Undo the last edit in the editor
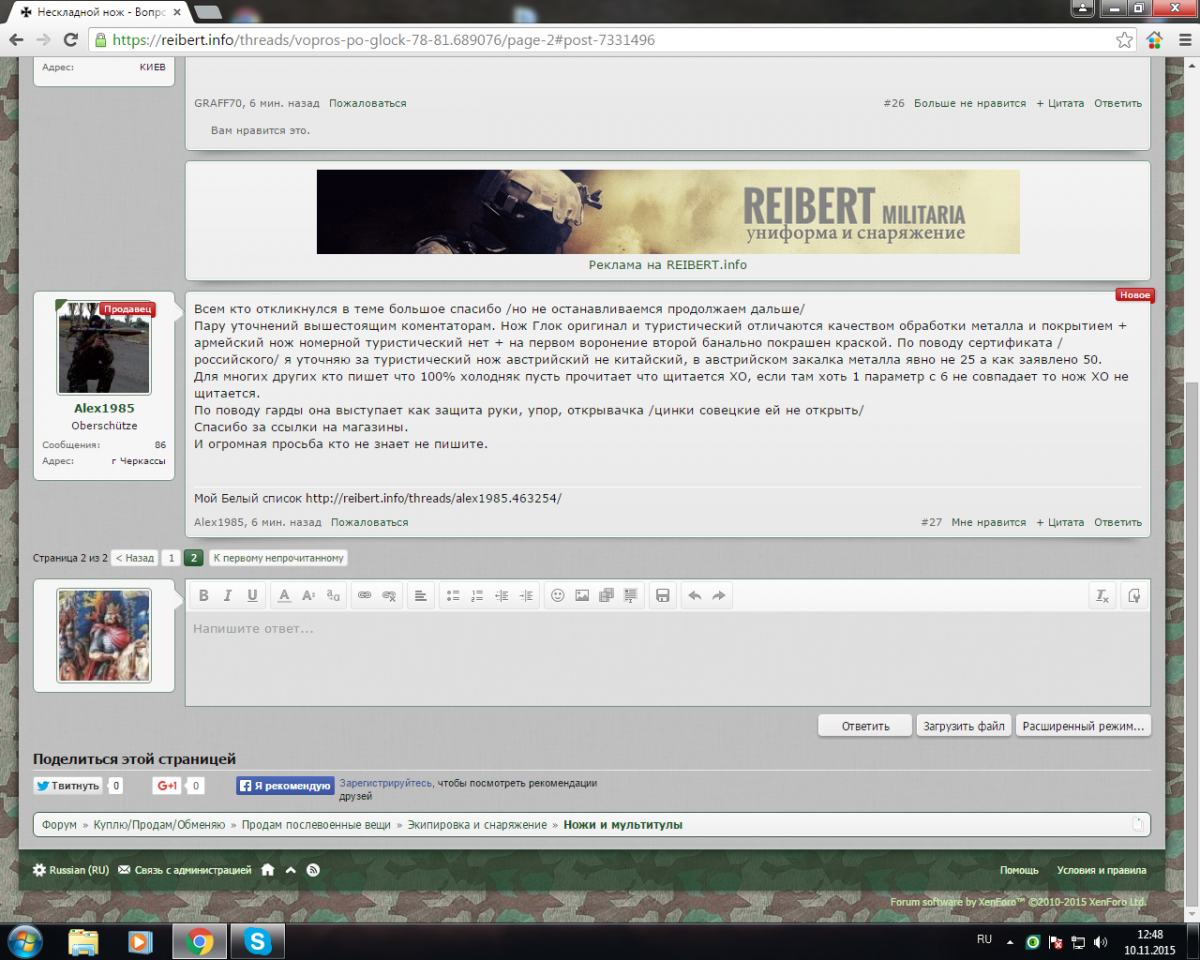This screenshot has width=1200, height=960. pos(695,596)
